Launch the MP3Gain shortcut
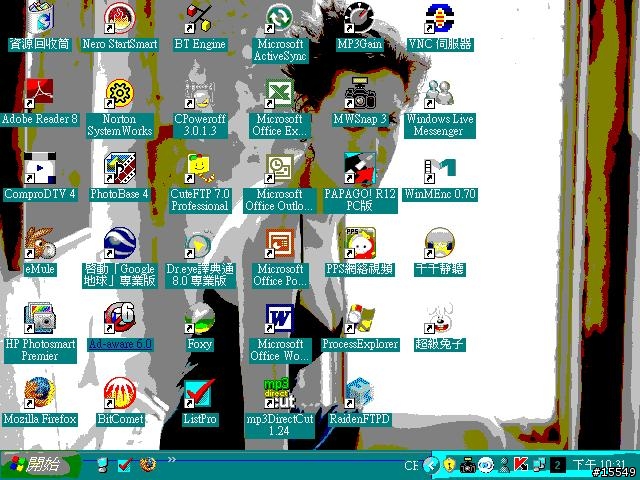 click(x=359, y=18)
